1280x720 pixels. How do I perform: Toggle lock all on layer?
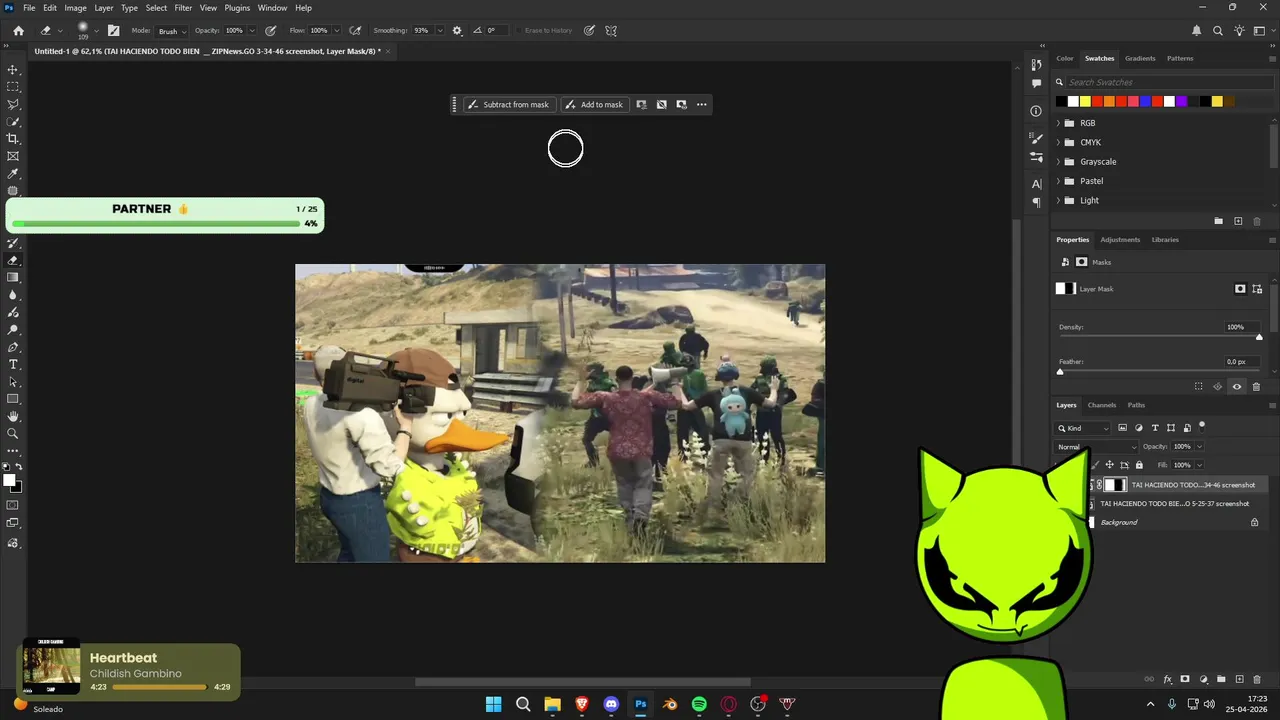pyautogui.click(x=1139, y=465)
